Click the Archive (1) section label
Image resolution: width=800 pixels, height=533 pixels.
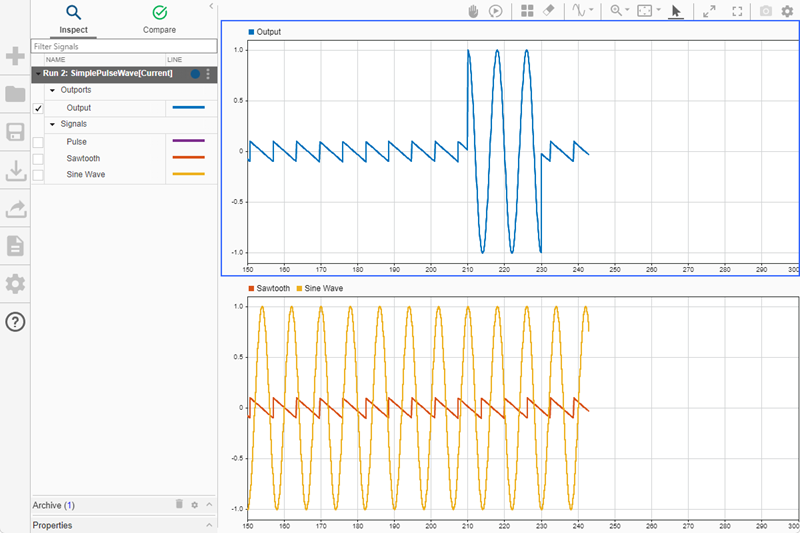tap(54, 505)
